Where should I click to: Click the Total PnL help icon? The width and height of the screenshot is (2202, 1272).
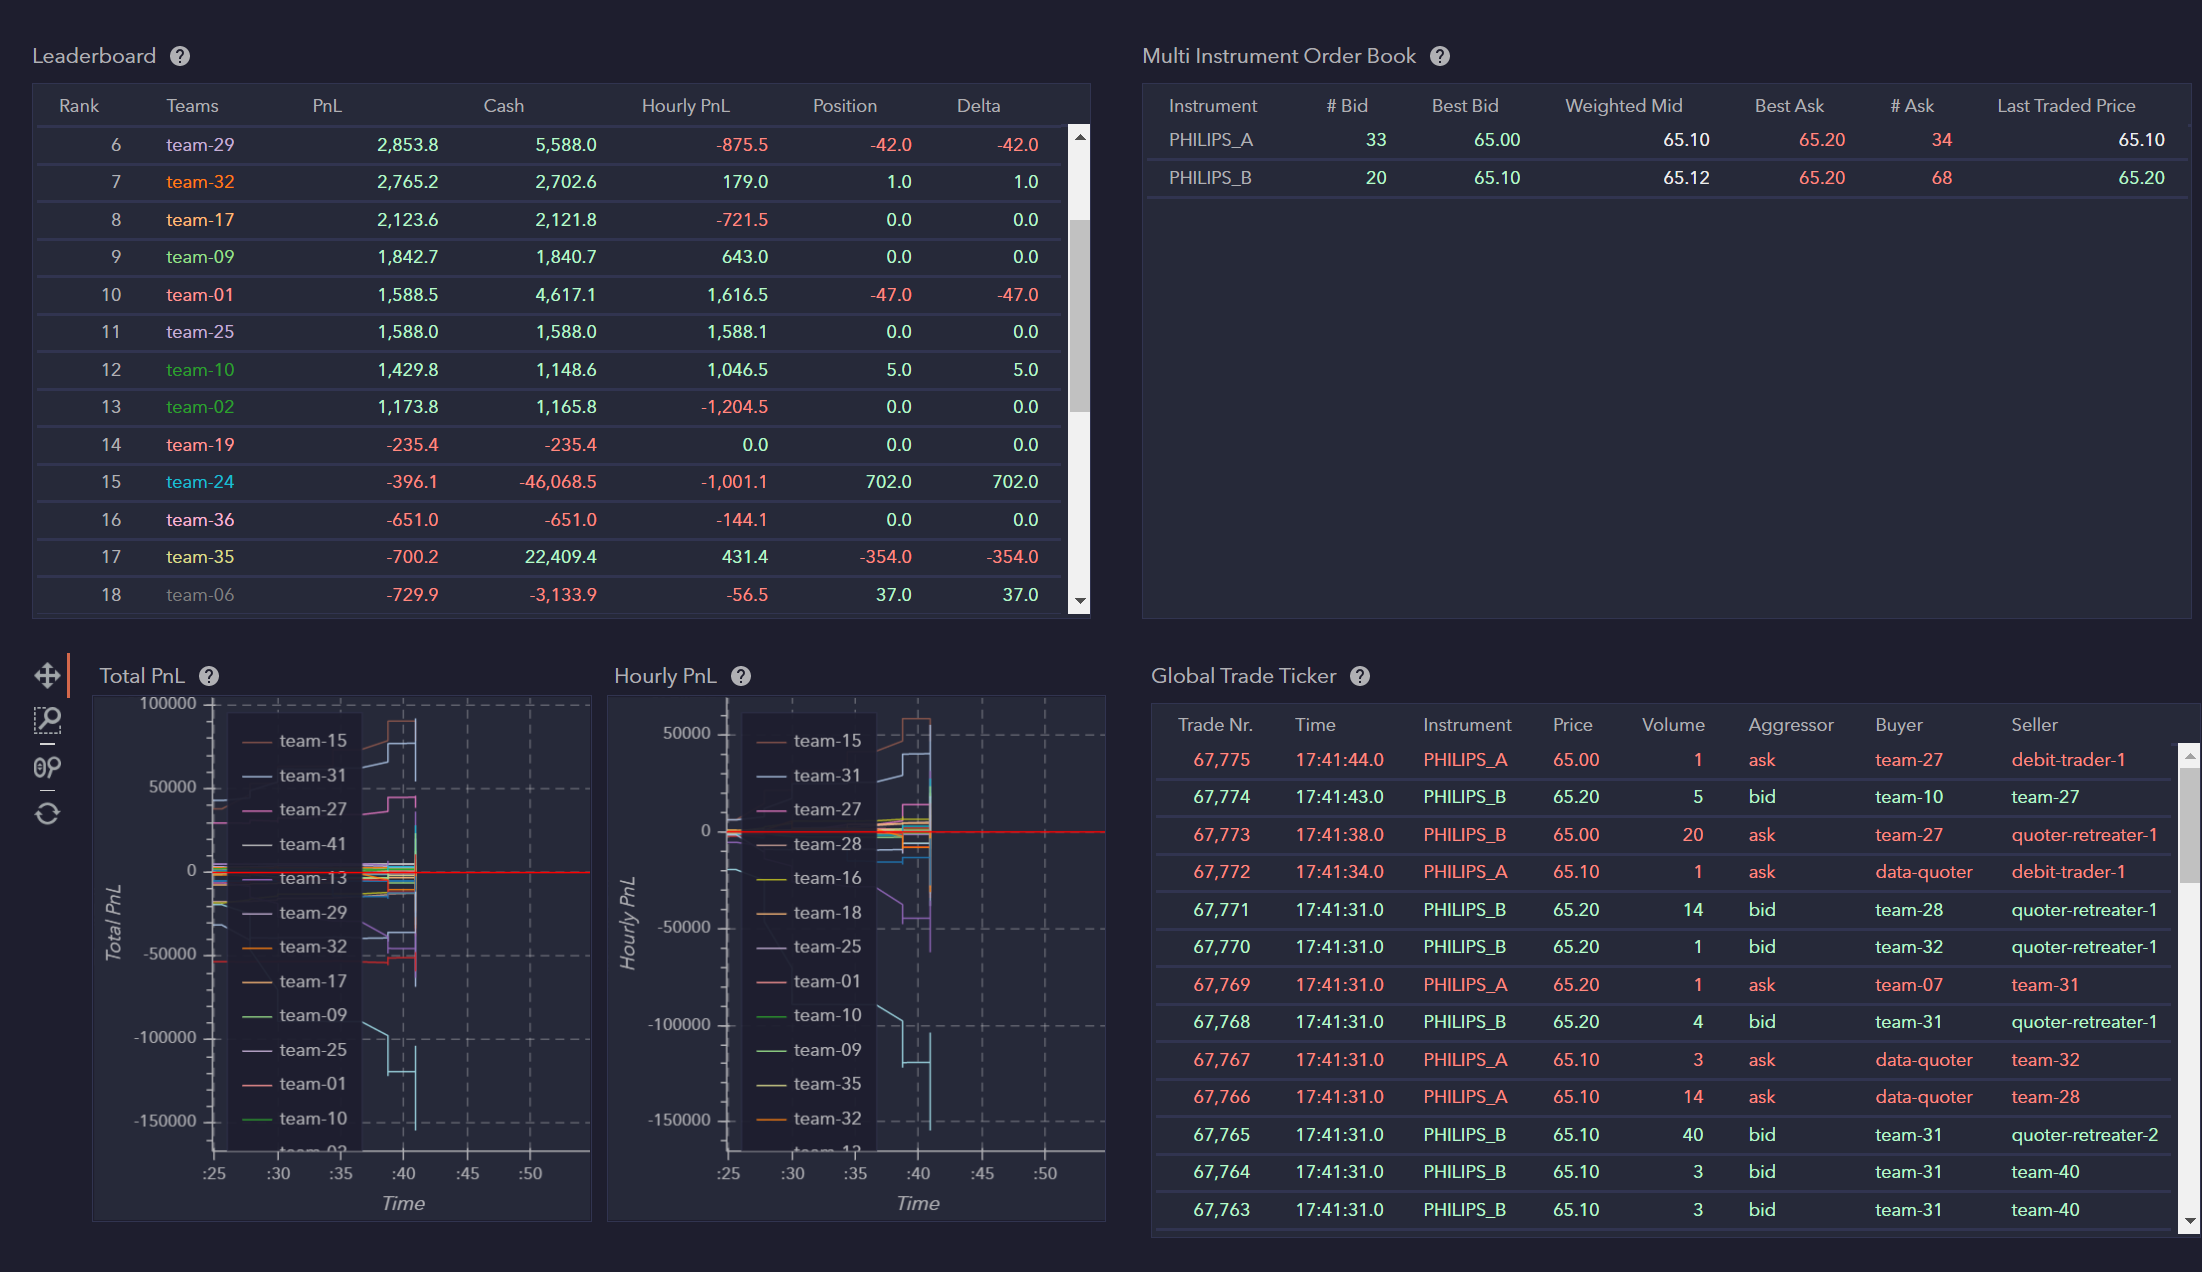point(209,676)
